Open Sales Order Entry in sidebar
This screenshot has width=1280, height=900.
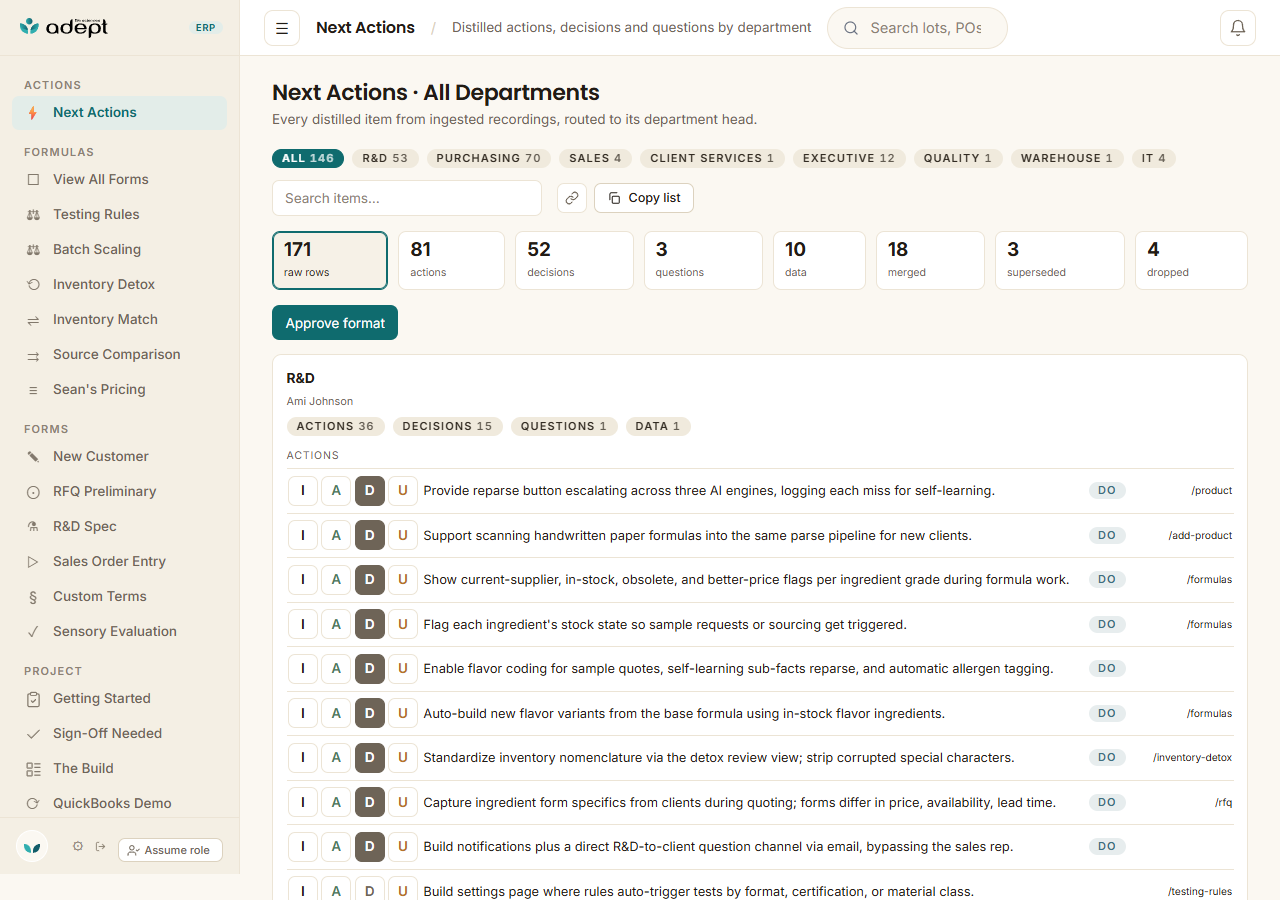pos(120,561)
